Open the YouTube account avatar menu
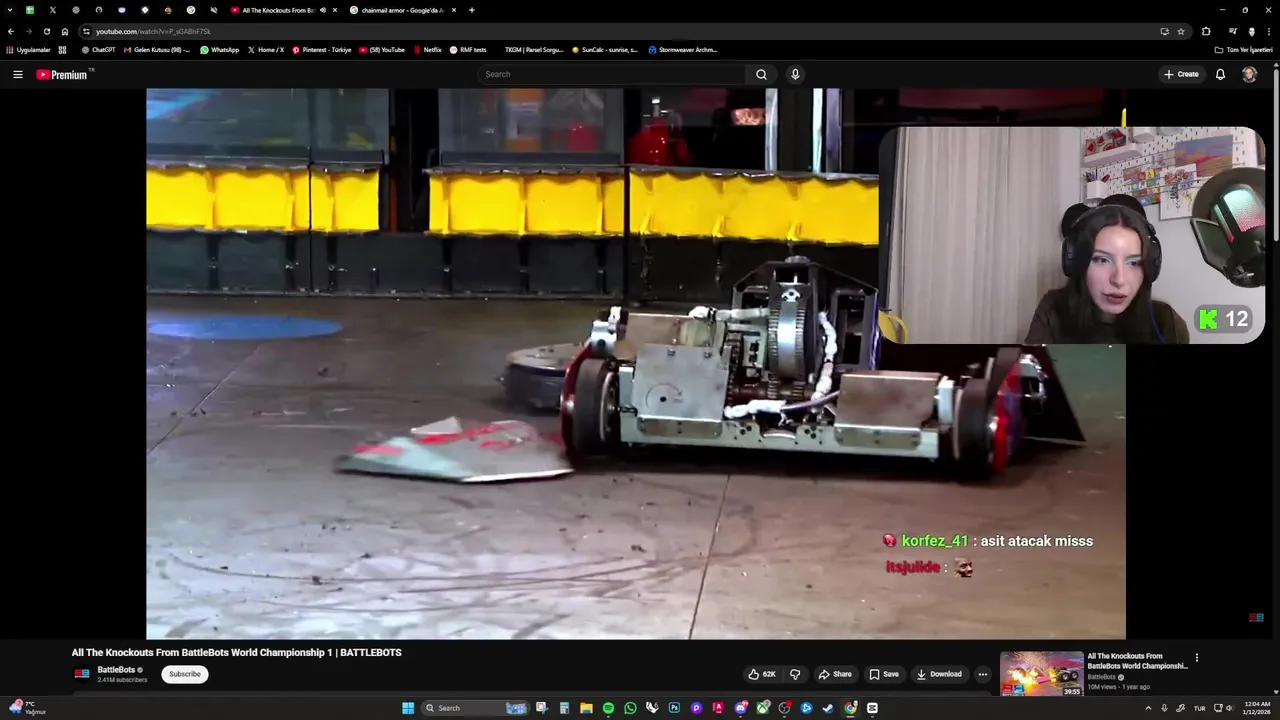This screenshot has width=1280, height=720. [x=1249, y=74]
